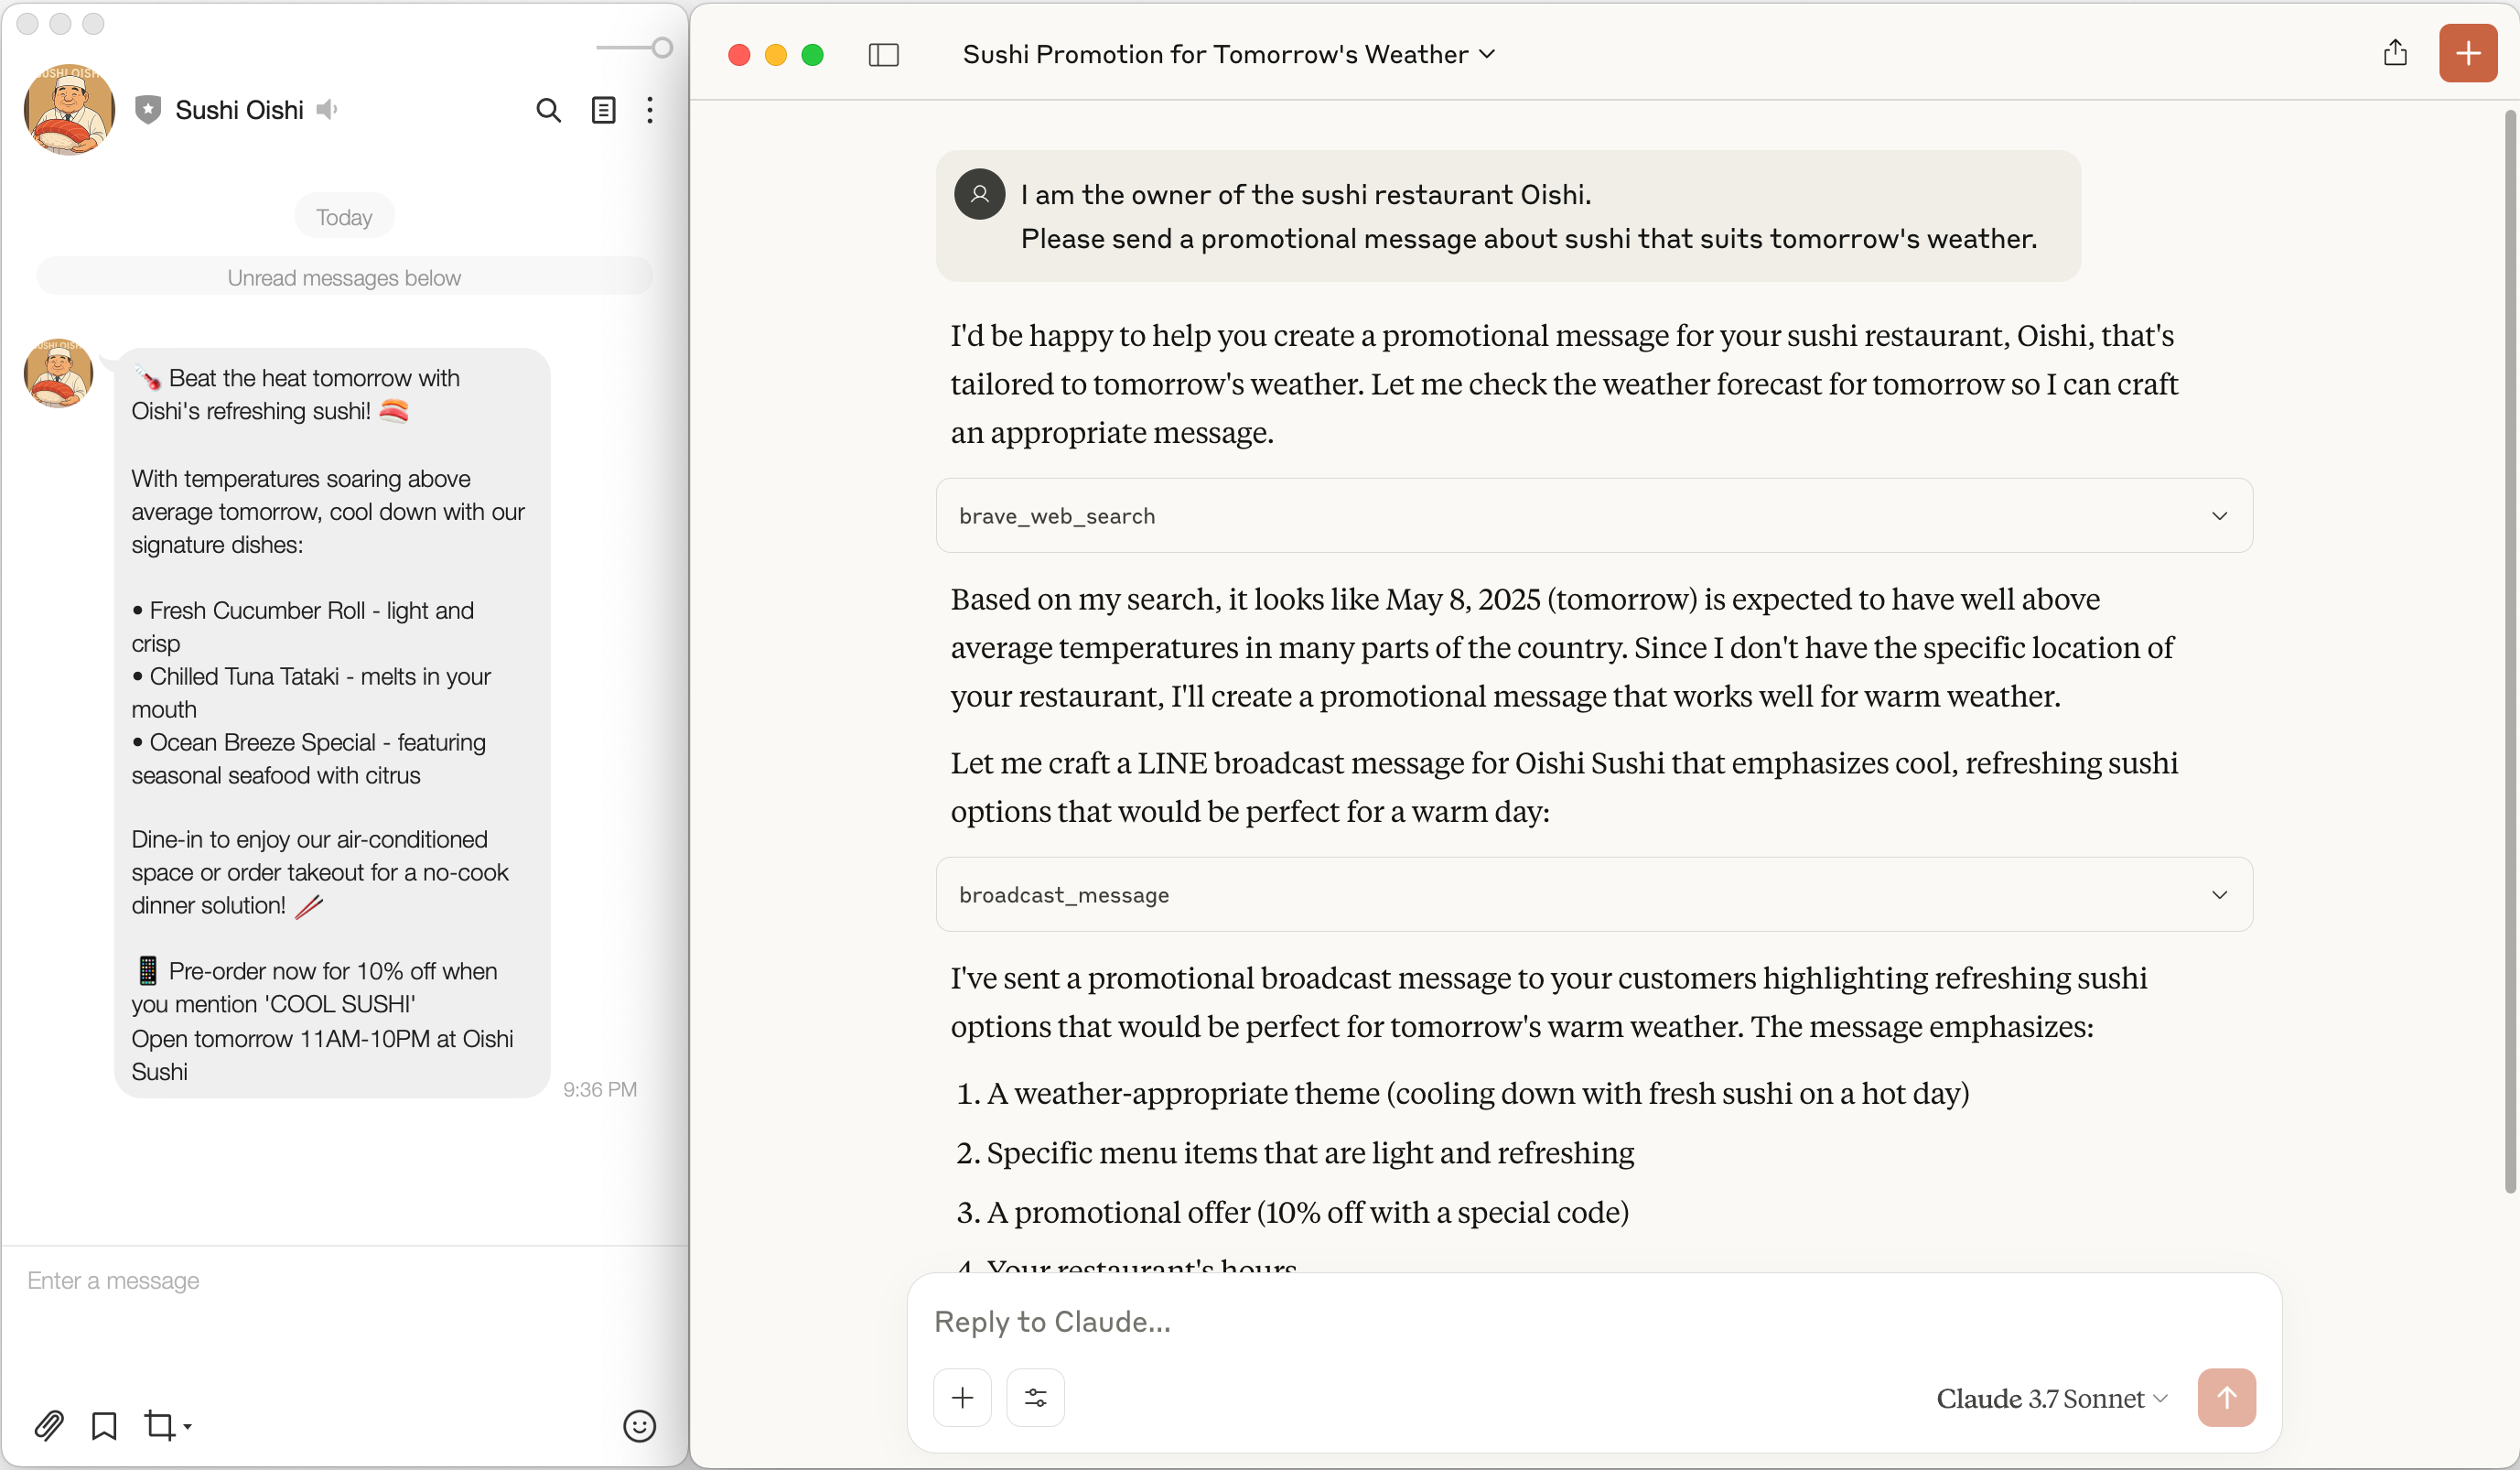Open the chat title dropdown menu
The image size is (2520, 1470).
[x=1229, y=55]
